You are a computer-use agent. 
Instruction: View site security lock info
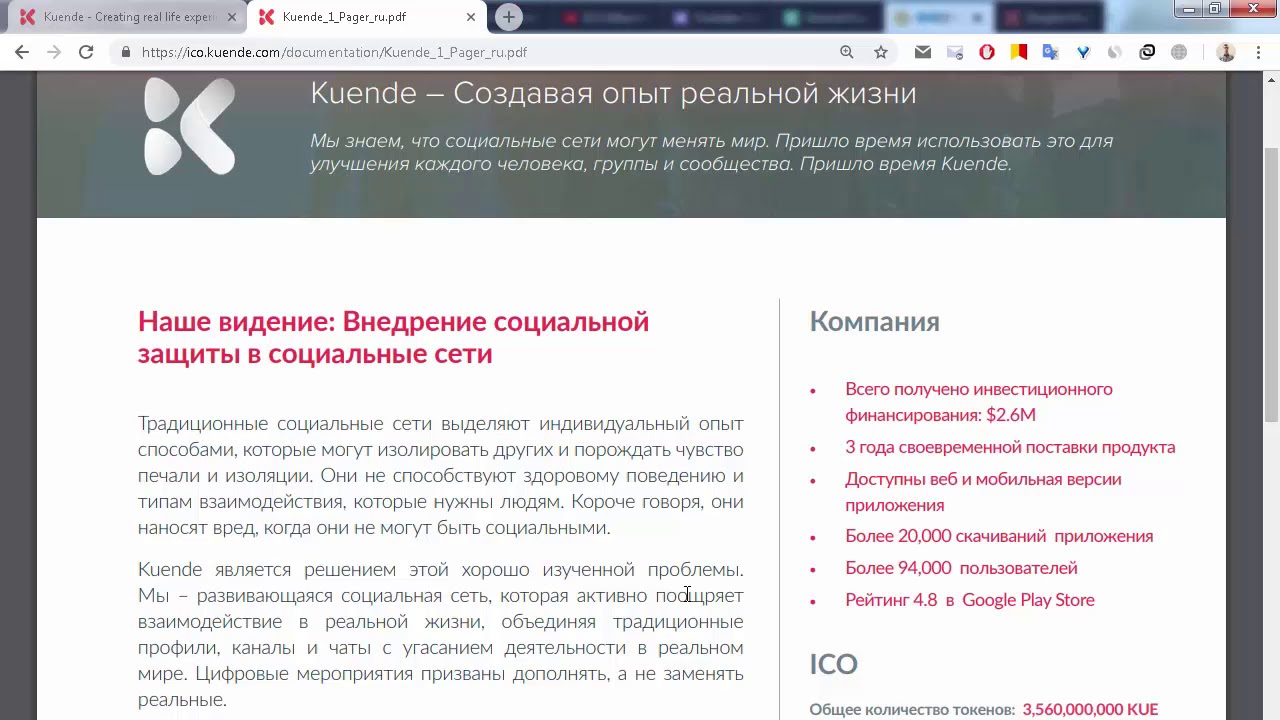(x=126, y=52)
